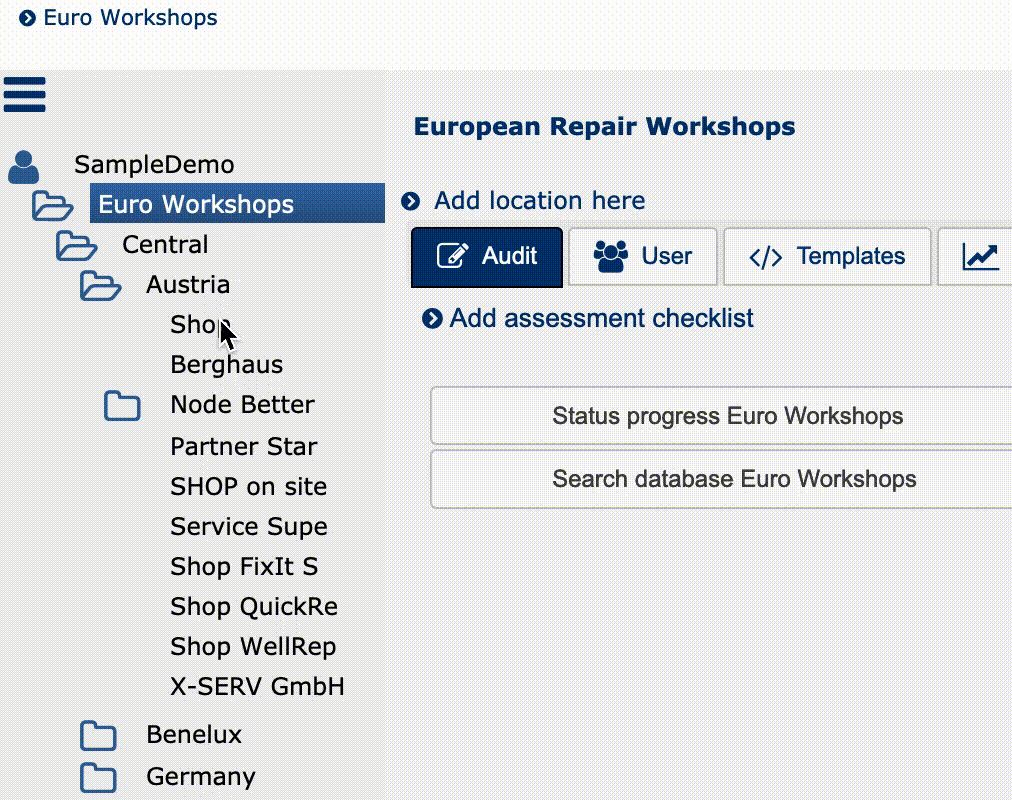The image size is (1012, 800).
Task: Switch to the User tab
Action: coord(643,257)
